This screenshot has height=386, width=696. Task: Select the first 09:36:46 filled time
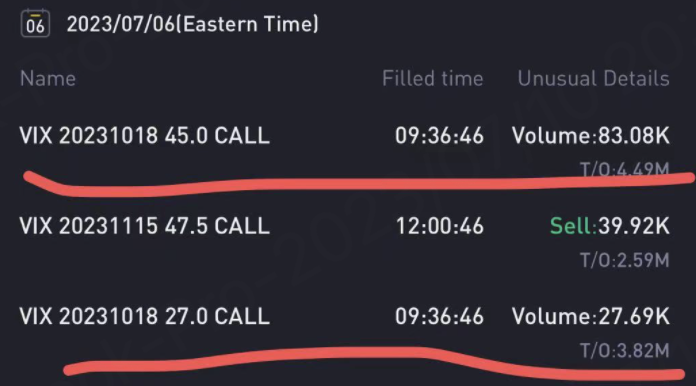pos(439,136)
